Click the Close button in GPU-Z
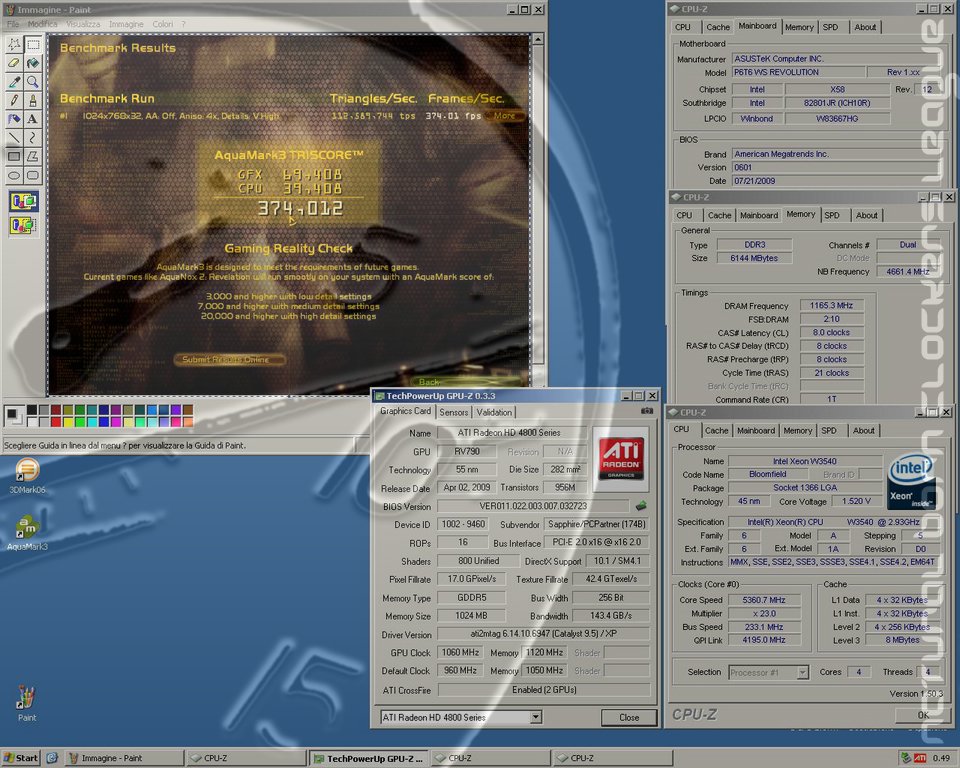The image size is (960, 768). 629,717
